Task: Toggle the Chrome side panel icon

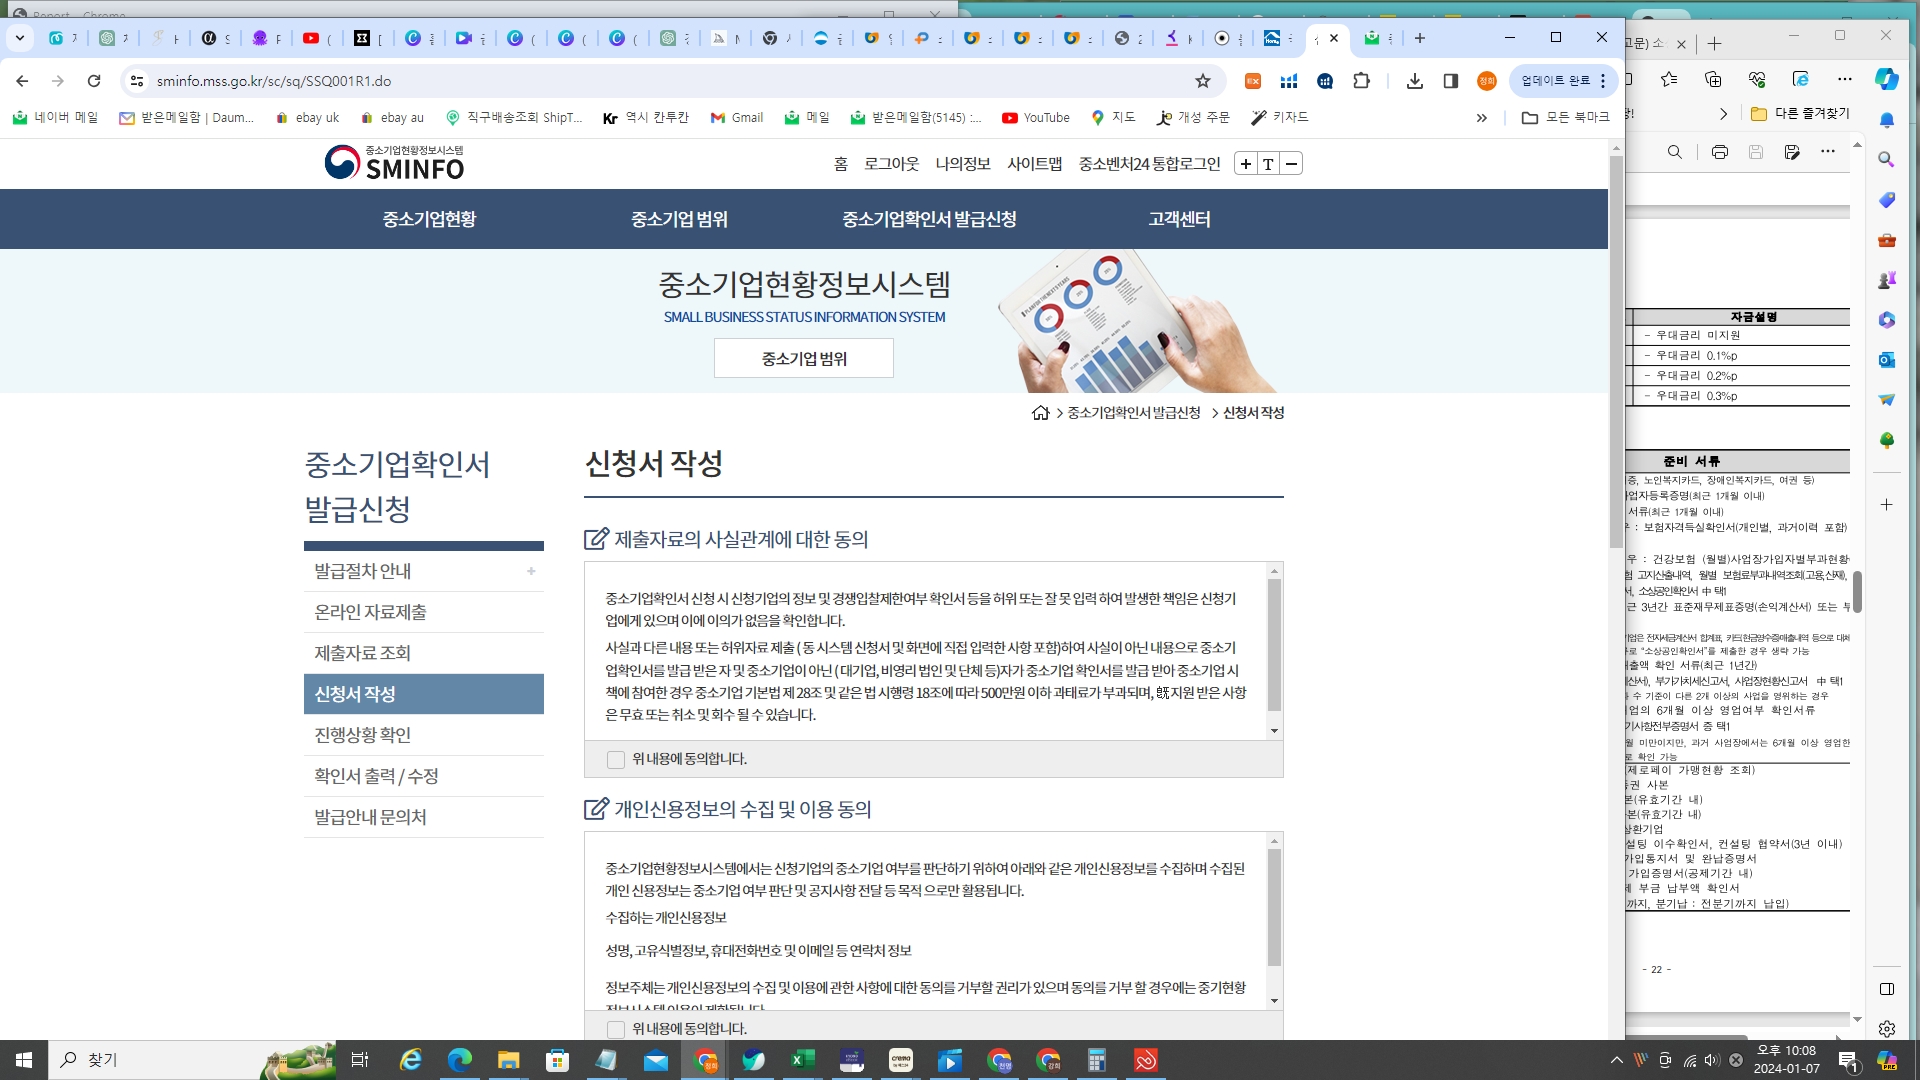Action: click(1451, 81)
